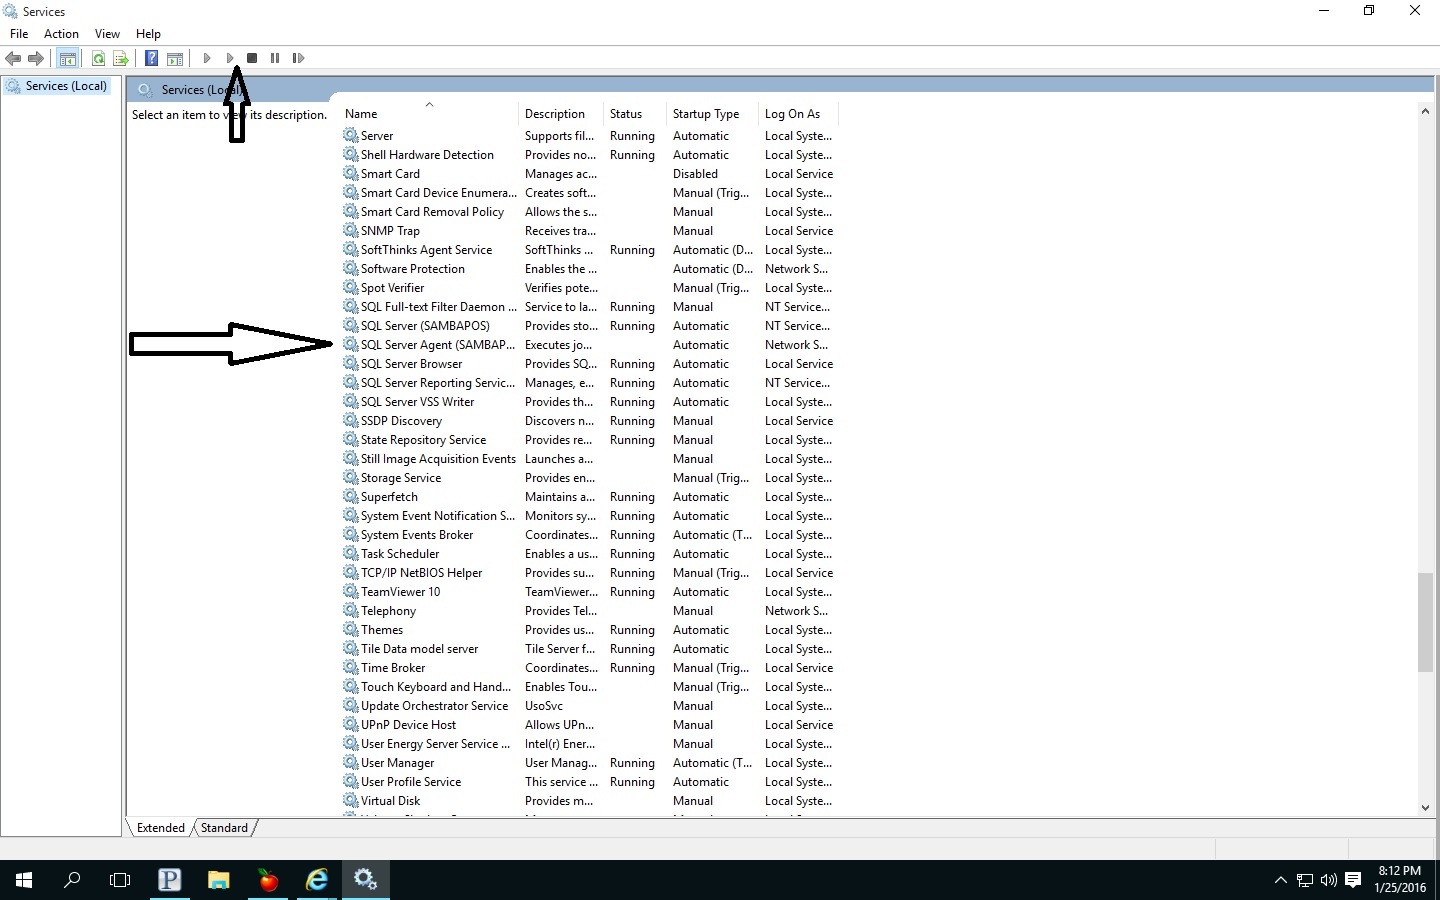Select the Time Broker service

pos(590,668)
